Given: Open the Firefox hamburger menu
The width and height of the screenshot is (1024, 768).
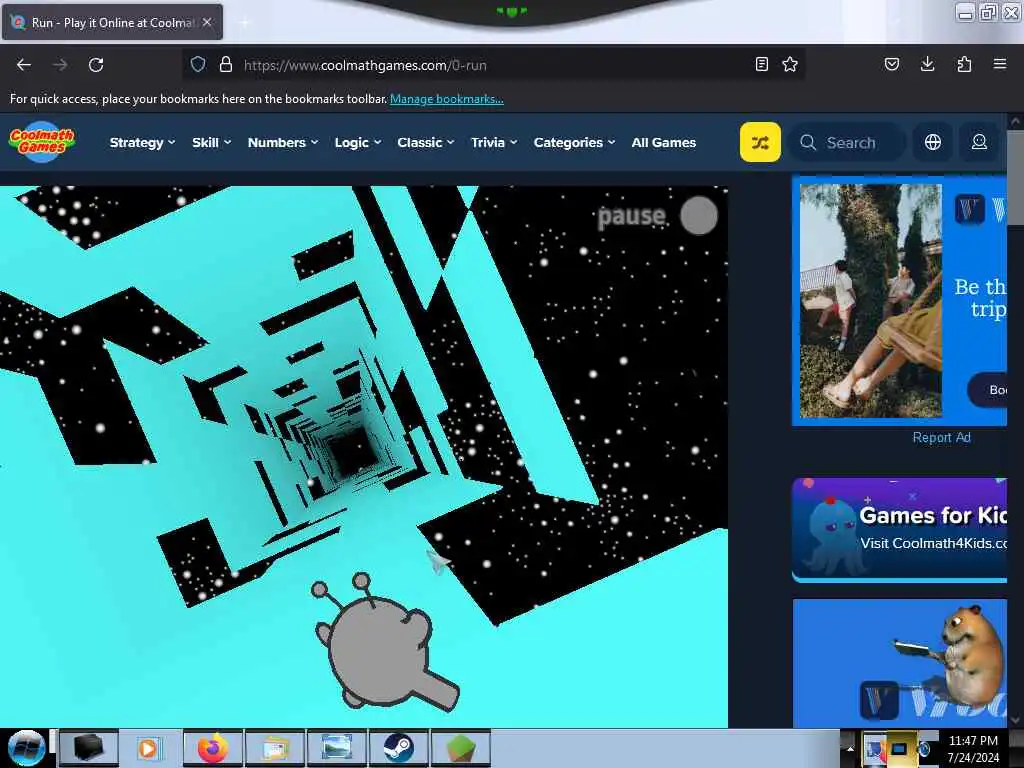Looking at the screenshot, I should [x=1000, y=64].
